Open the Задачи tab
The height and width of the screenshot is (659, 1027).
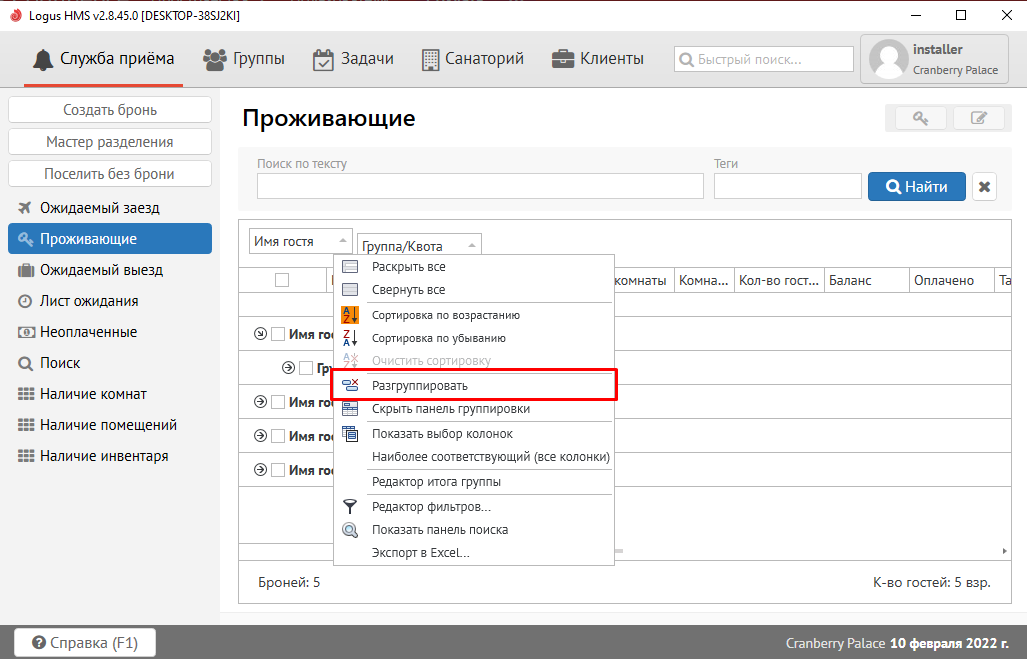[x=353, y=59]
